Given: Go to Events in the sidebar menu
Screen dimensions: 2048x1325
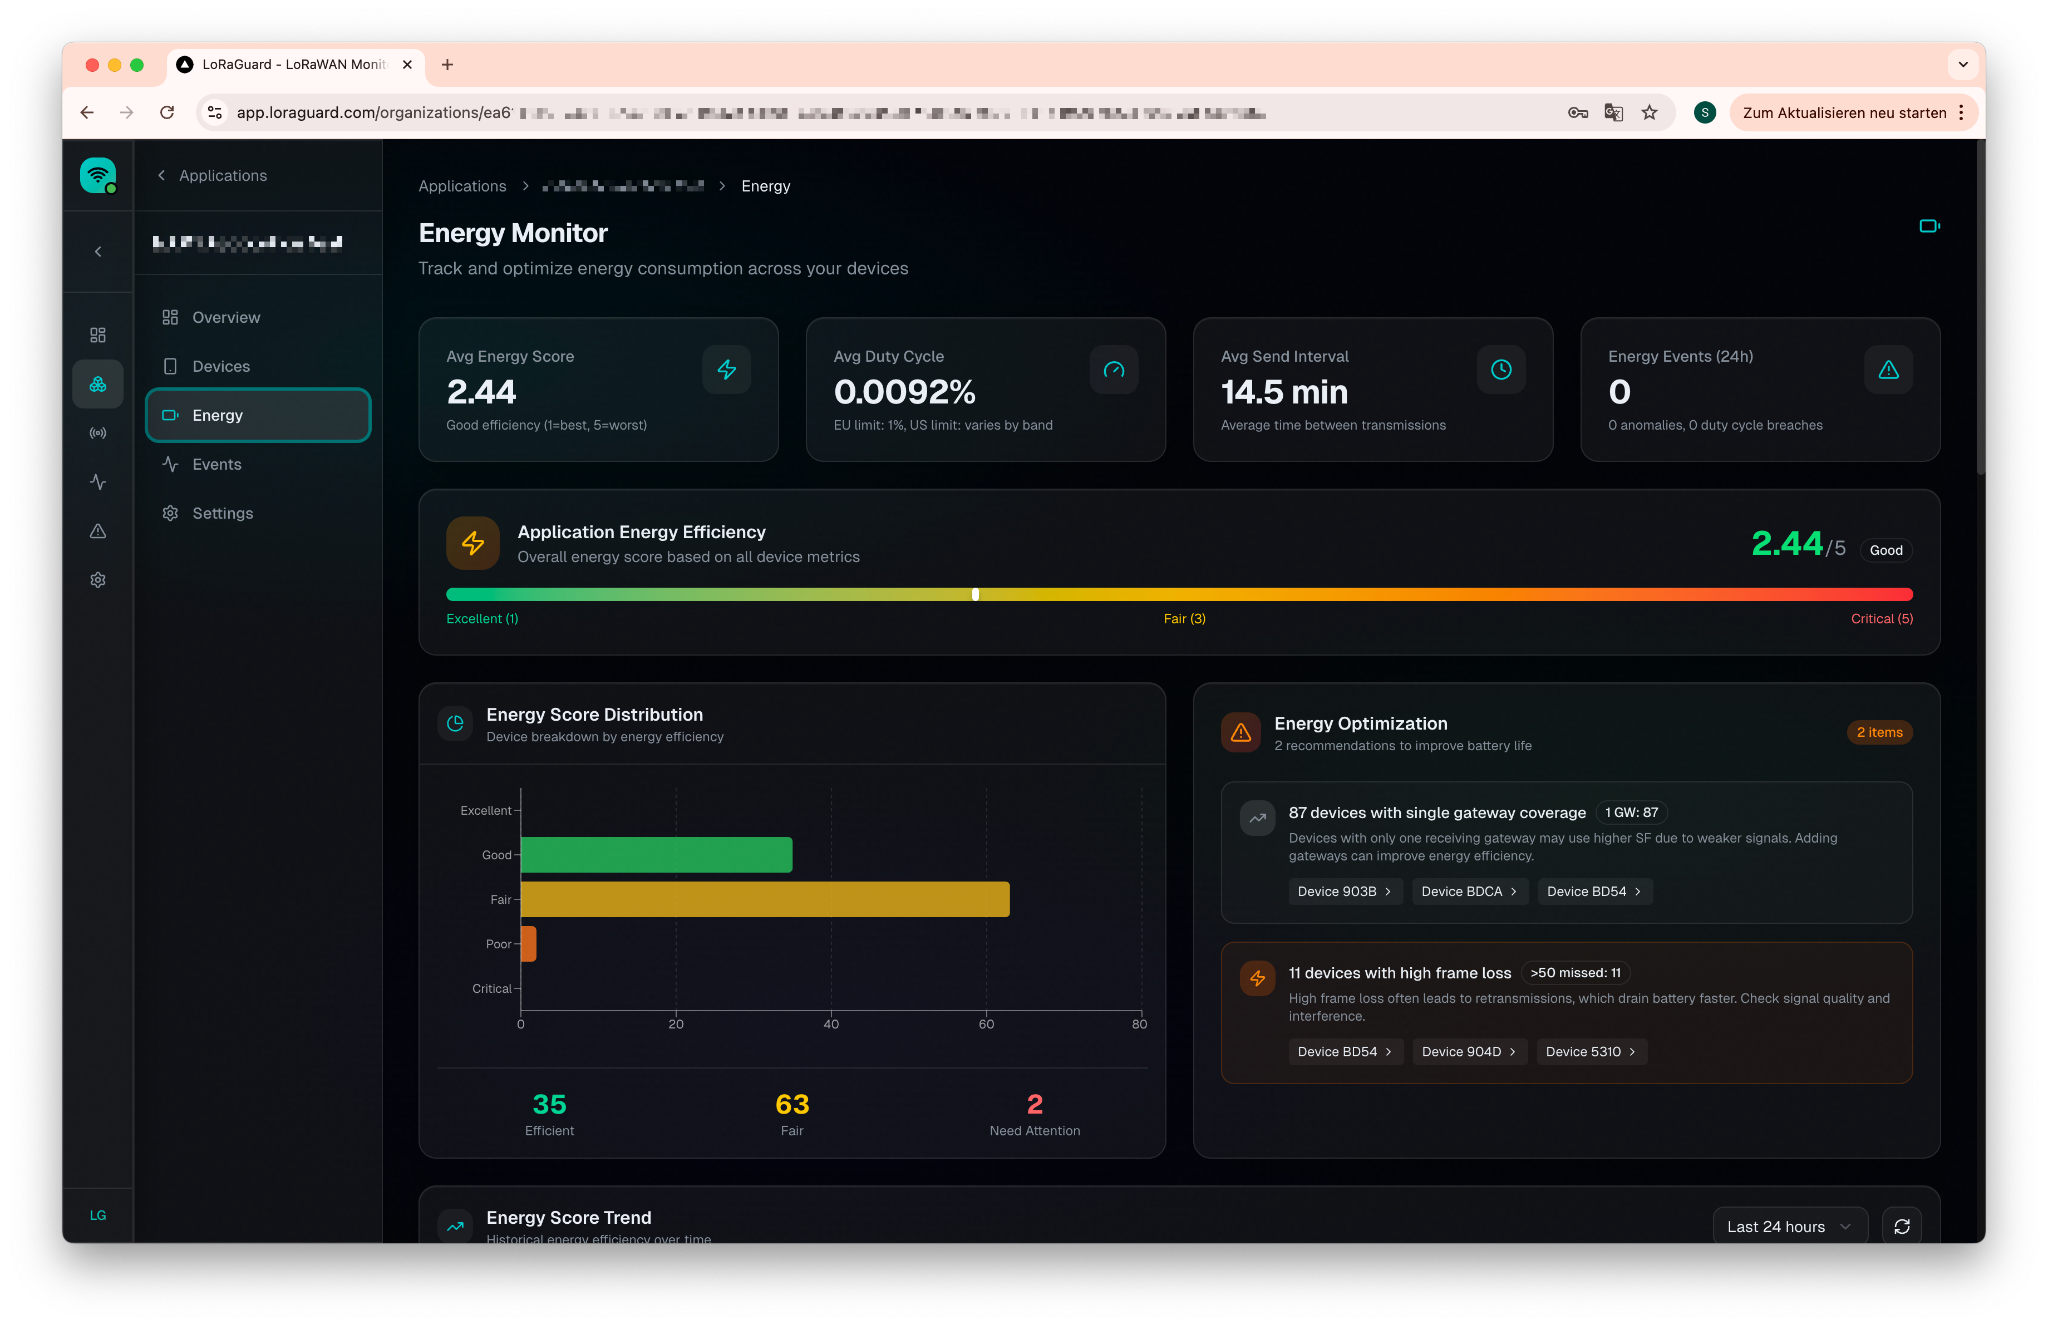Looking at the screenshot, I should pos(217,464).
